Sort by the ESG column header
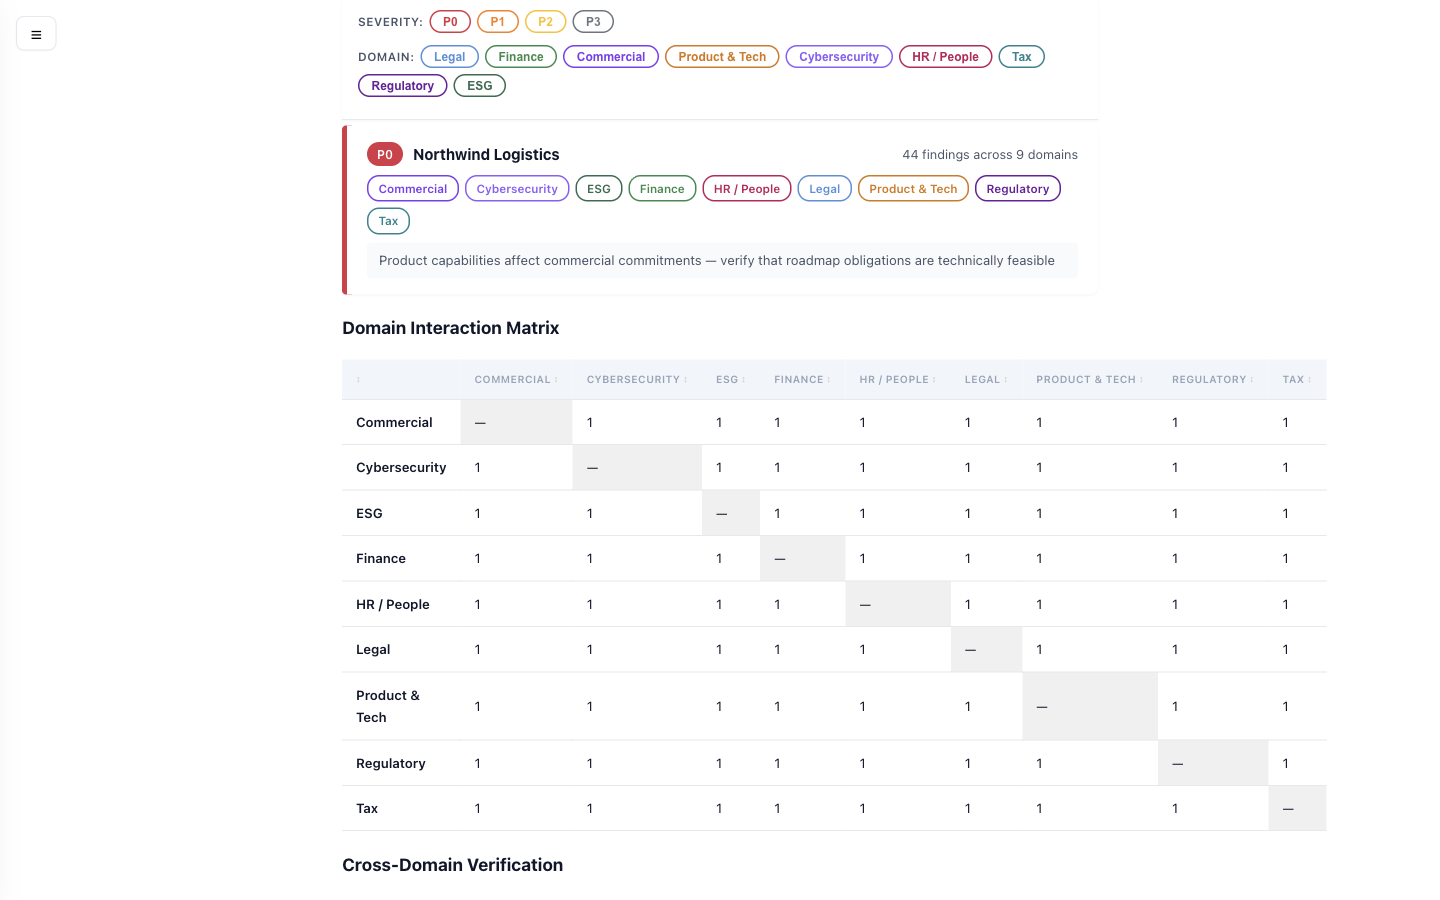Image resolution: width=1440 pixels, height=900 pixels. (x=731, y=380)
